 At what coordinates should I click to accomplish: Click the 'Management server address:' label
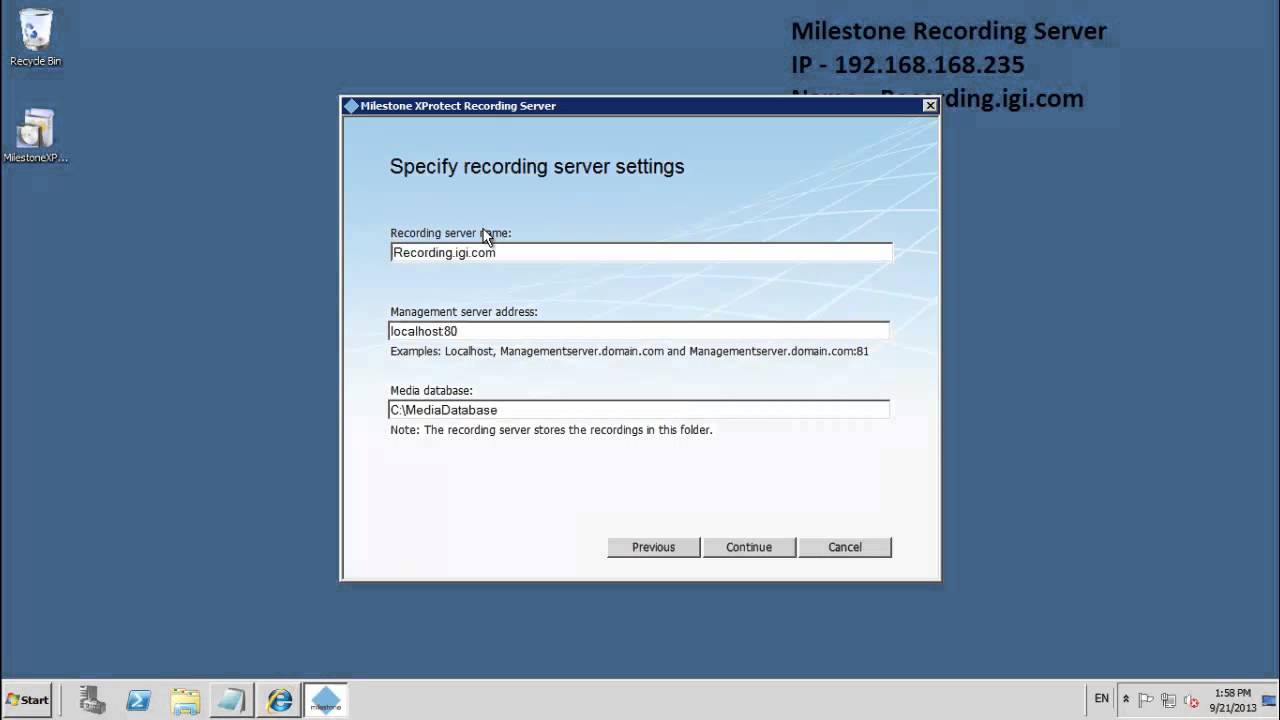(464, 312)
